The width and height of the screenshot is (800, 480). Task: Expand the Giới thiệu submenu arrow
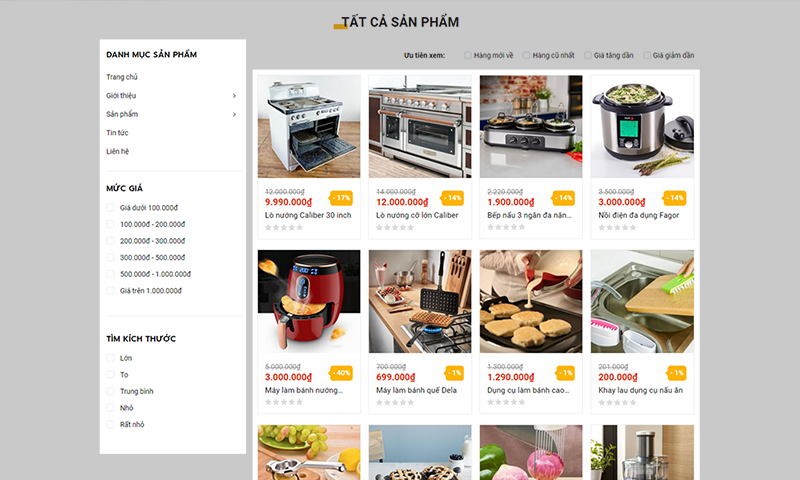coord(234,96)
